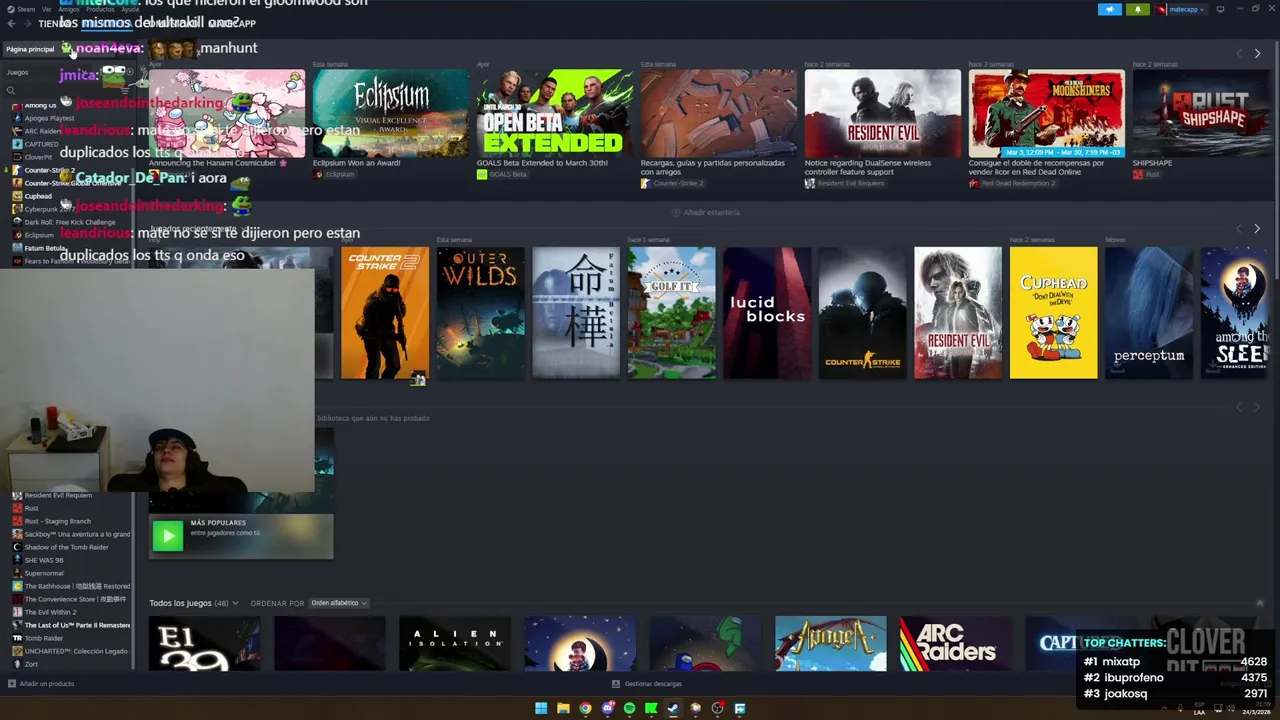This screenshot has width=1280, height=720.
Task: Open File Explorer from the taskbar
Action: click(x=563, y=708)
